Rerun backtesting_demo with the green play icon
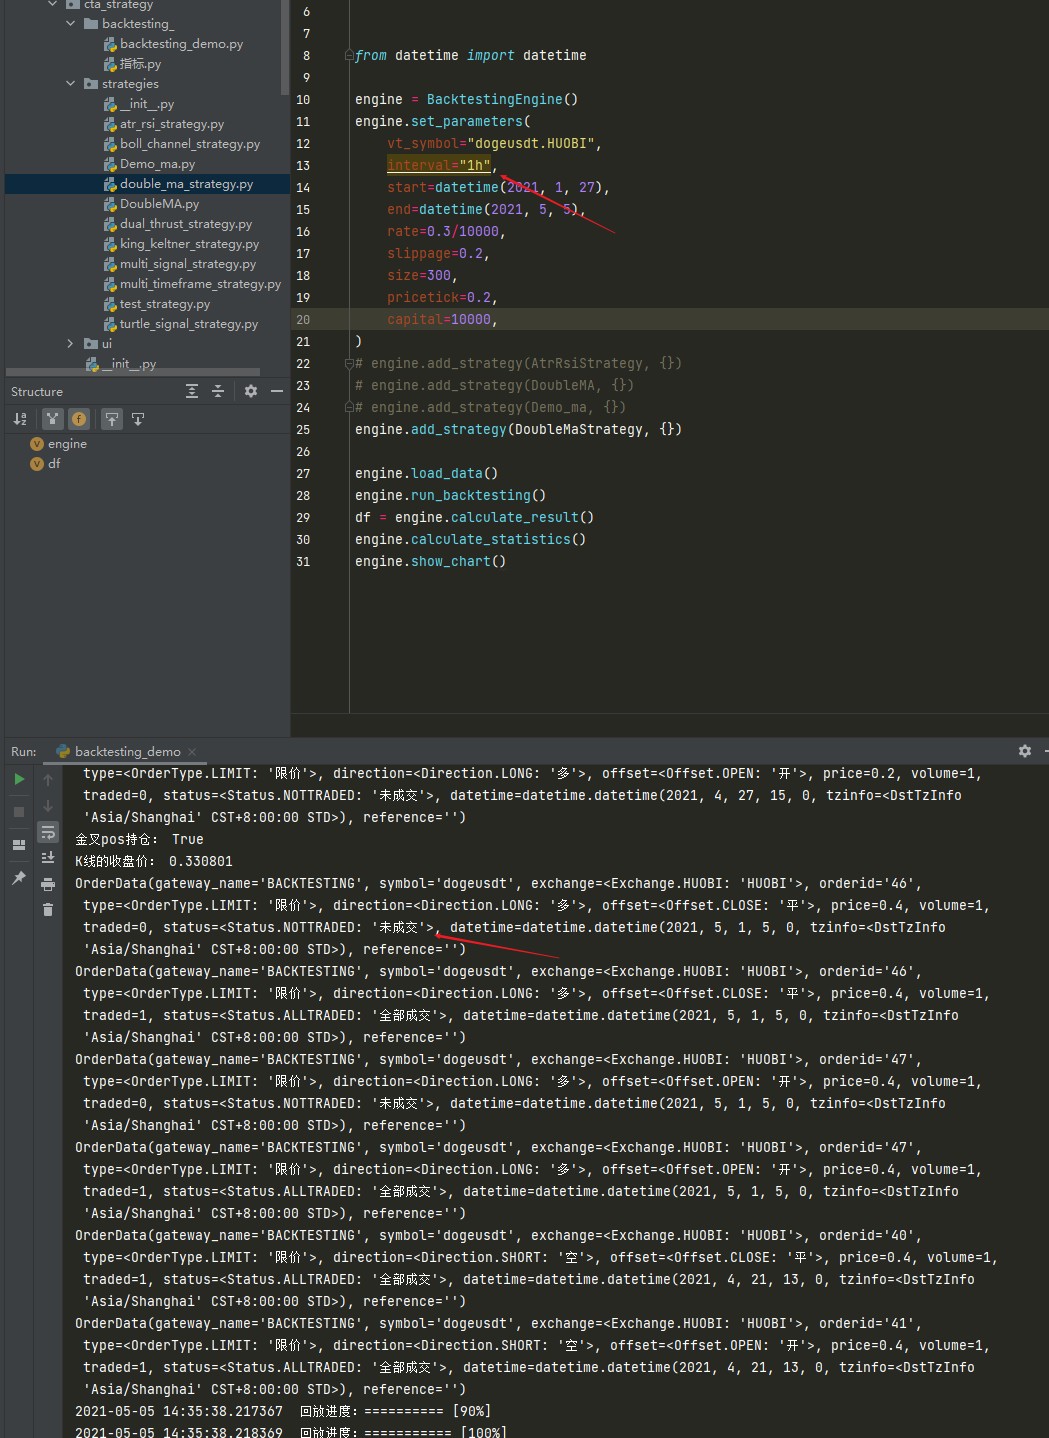Viewport: 1049px width, 1438px height. (x=19, y=779)
